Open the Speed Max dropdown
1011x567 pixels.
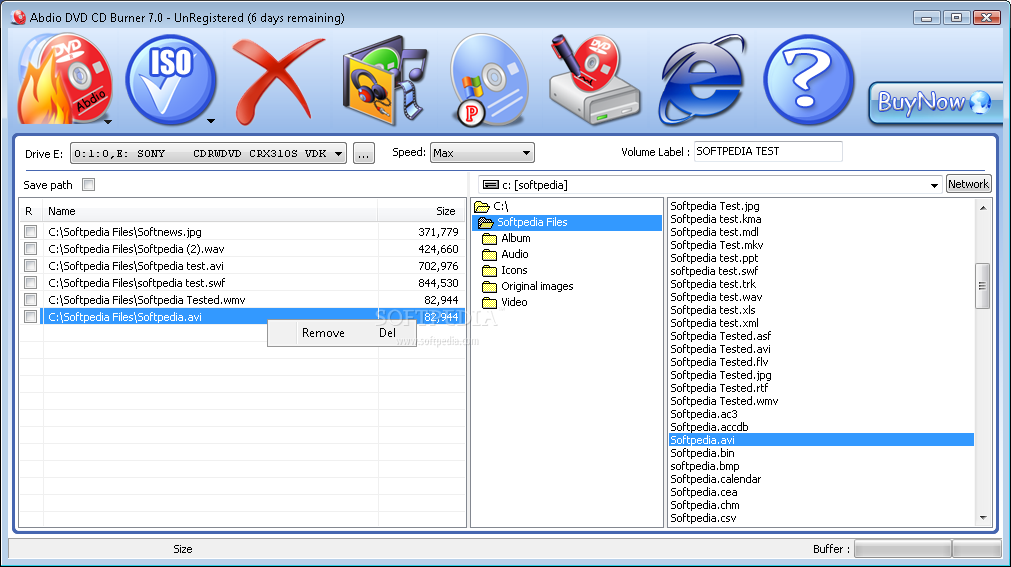(482, 153)
